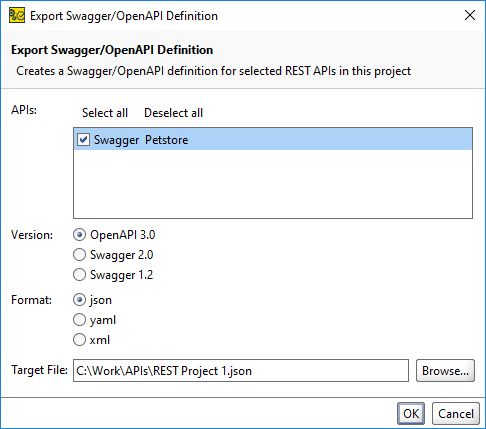
Task: Choose OpenAPI 3.0 version radio button
Action: pos(79,235)
